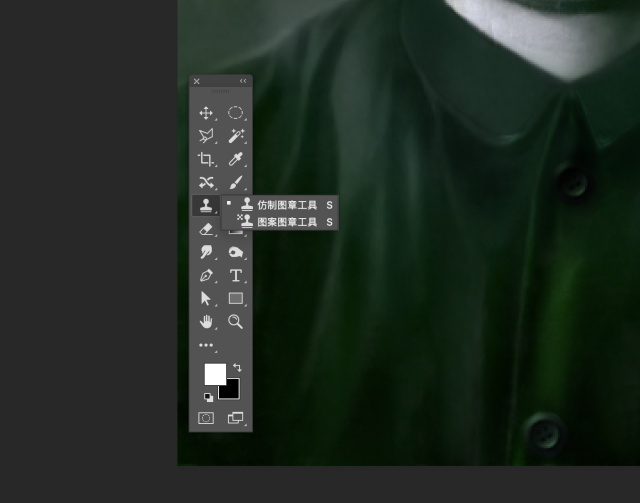Open the Edit Toolbar three-dots menu
Screen dimensions: 640x503
(x=206, y=345)
